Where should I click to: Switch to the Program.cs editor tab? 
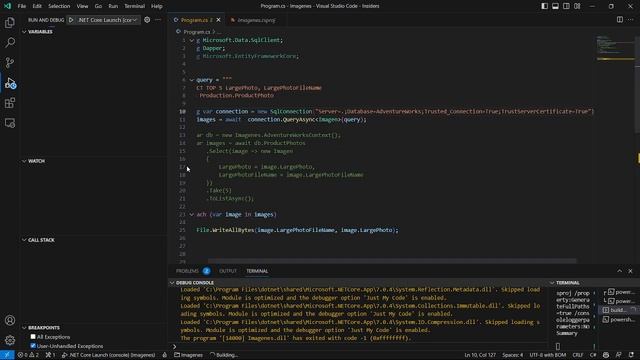click(196, 20)
